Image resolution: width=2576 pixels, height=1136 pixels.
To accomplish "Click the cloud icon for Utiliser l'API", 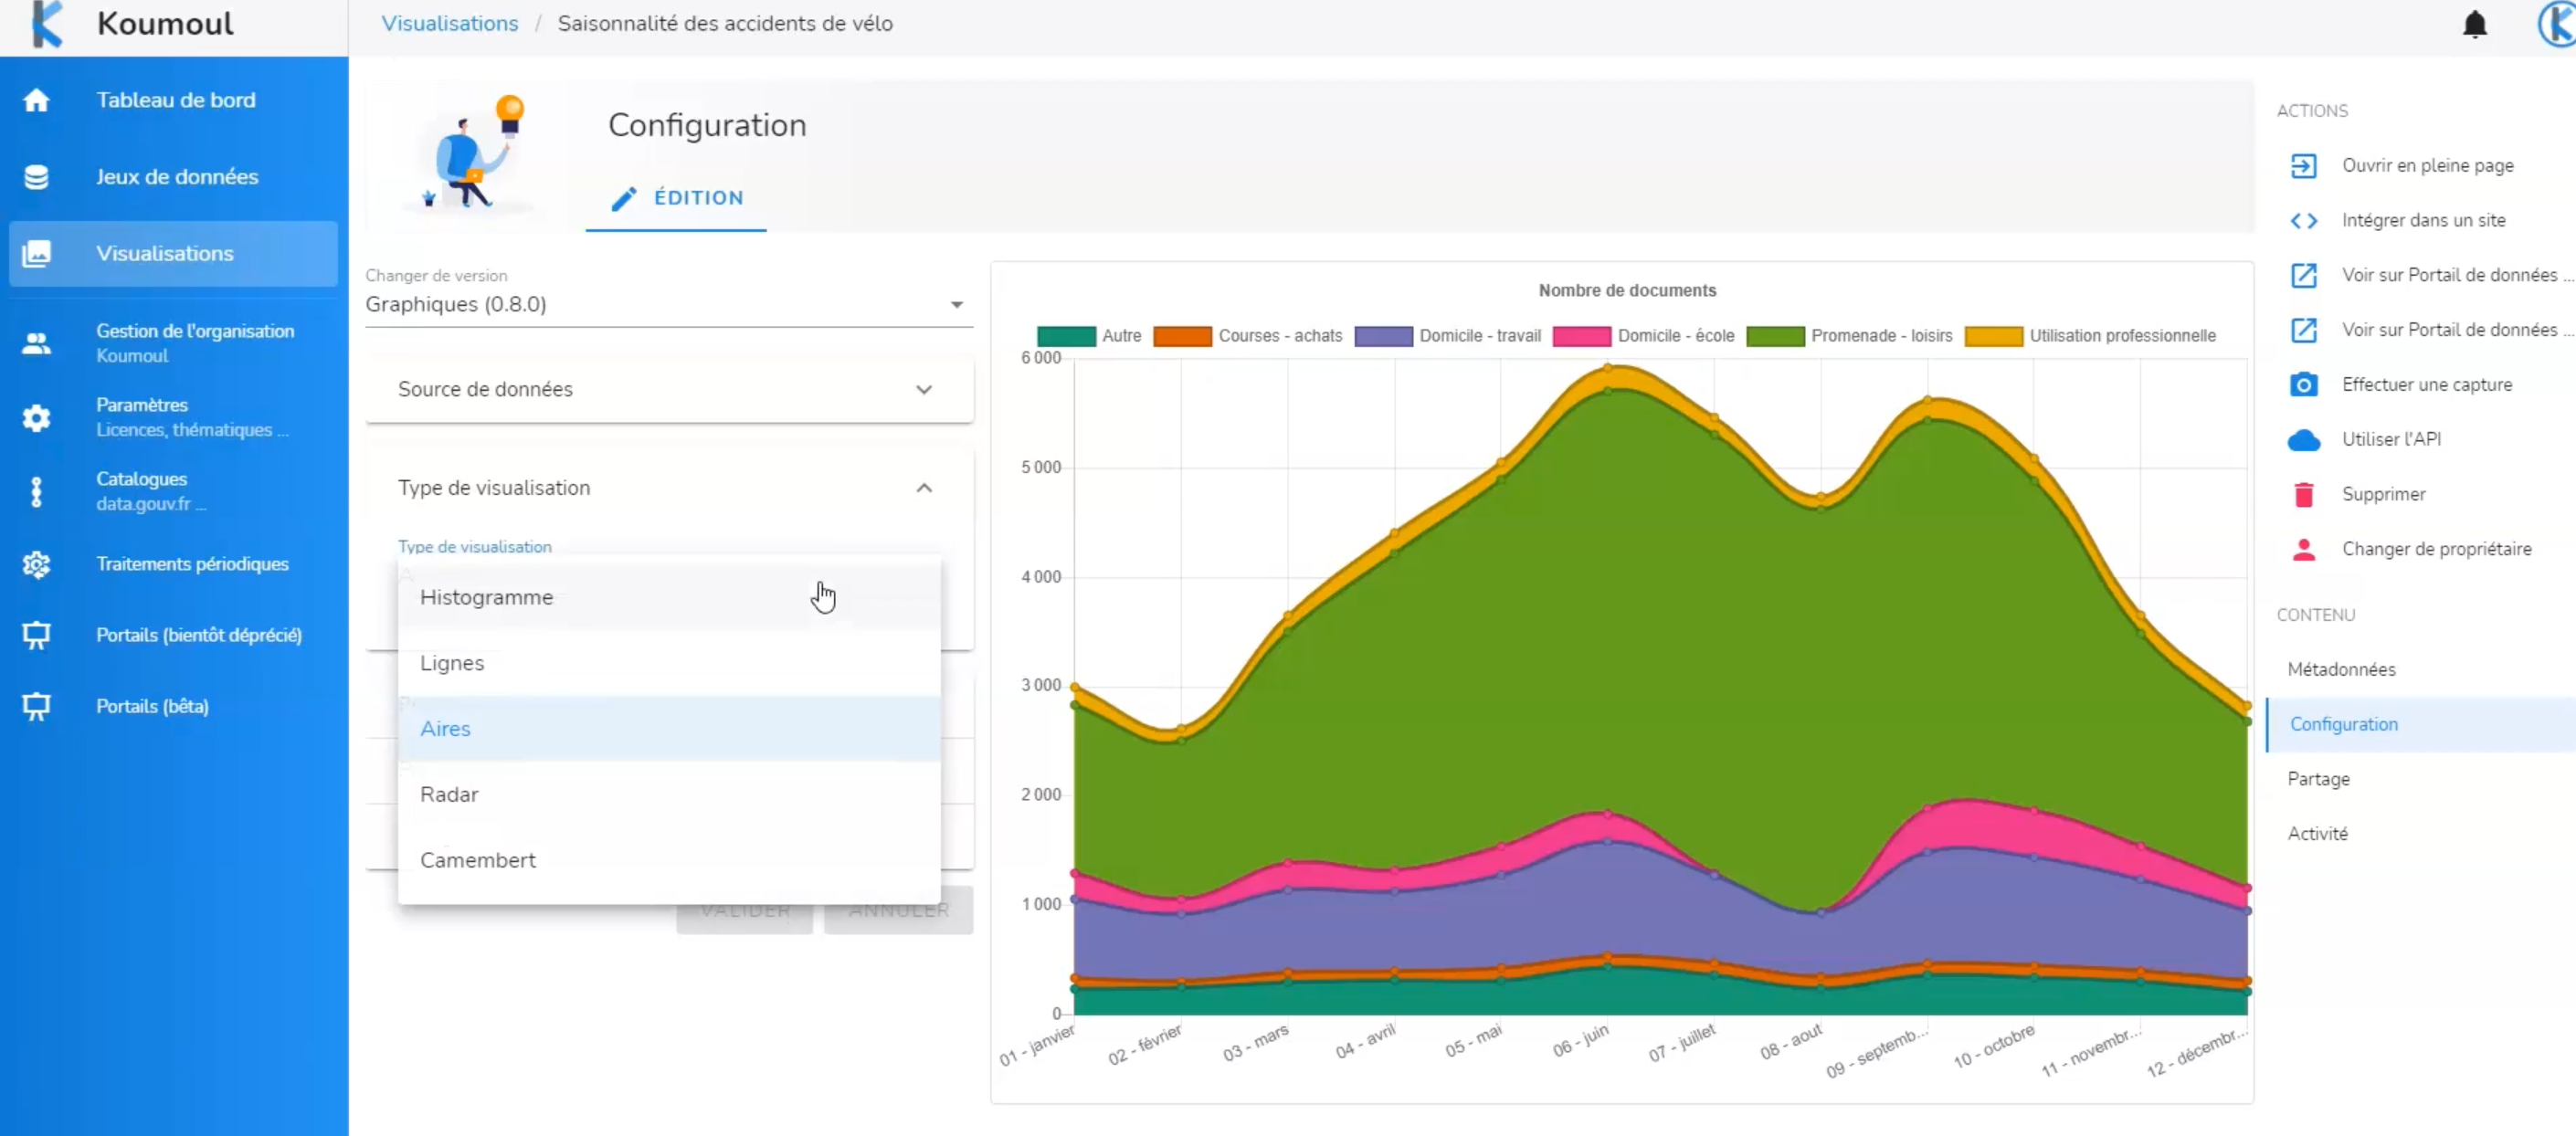I will [x=2303, y=439].
